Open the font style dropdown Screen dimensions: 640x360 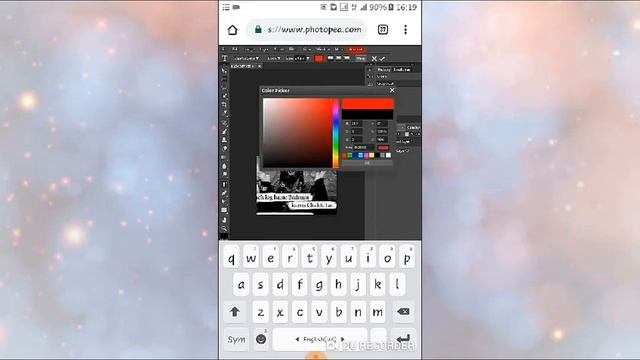(273, 58)
